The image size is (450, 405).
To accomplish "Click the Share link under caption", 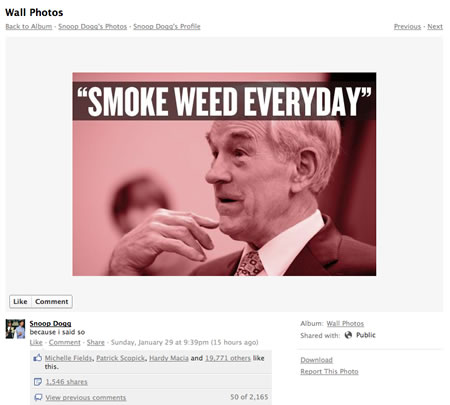I will [96, 342].
